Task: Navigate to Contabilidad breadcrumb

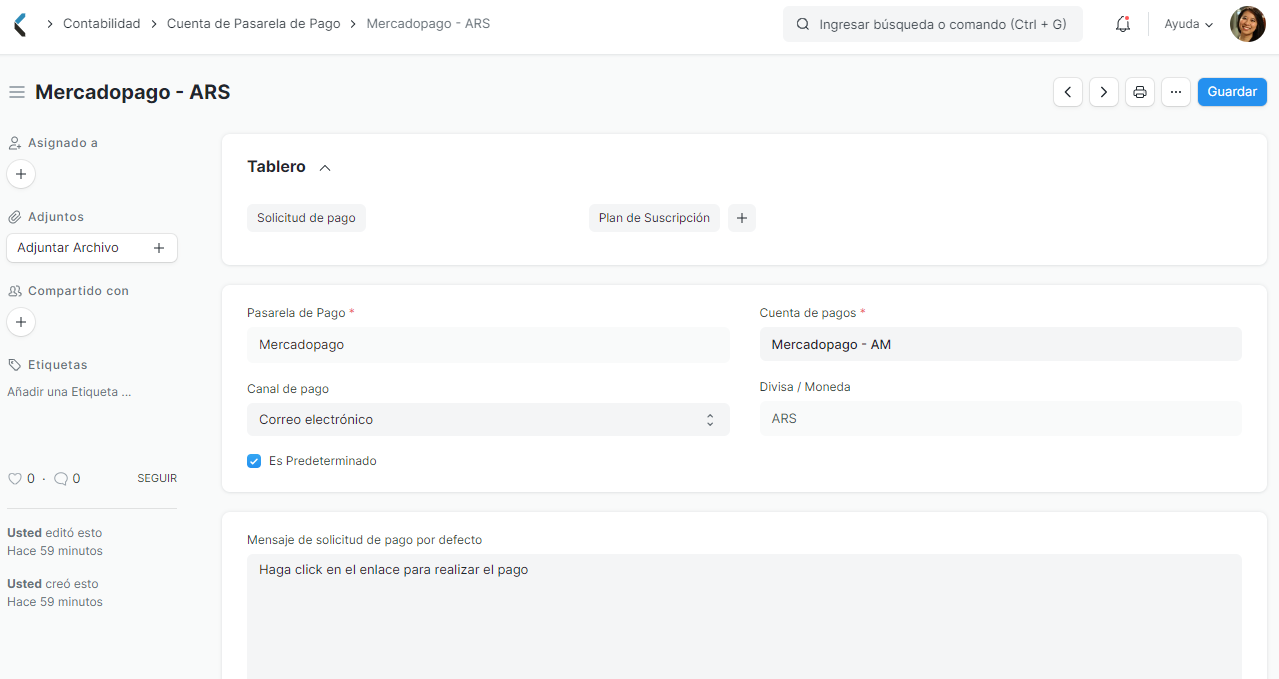Action: tap(102, 23)
